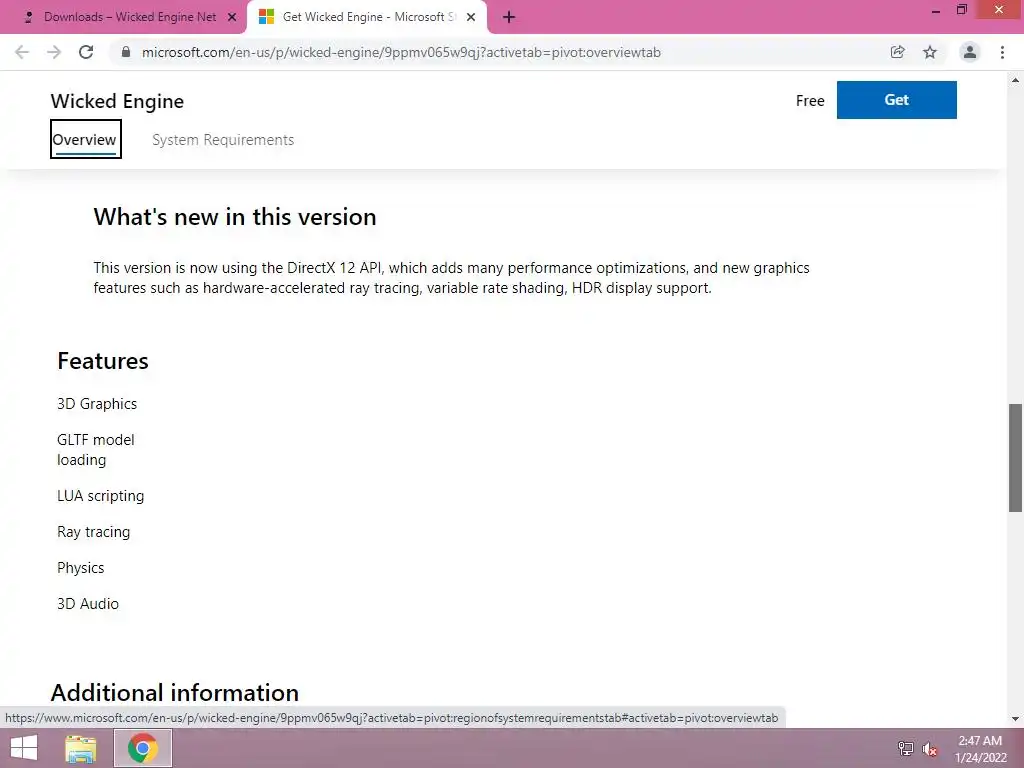Click the "3D Graphics" feature text
This screenshot has height=768, width=1024.
[x=97, y=404]
